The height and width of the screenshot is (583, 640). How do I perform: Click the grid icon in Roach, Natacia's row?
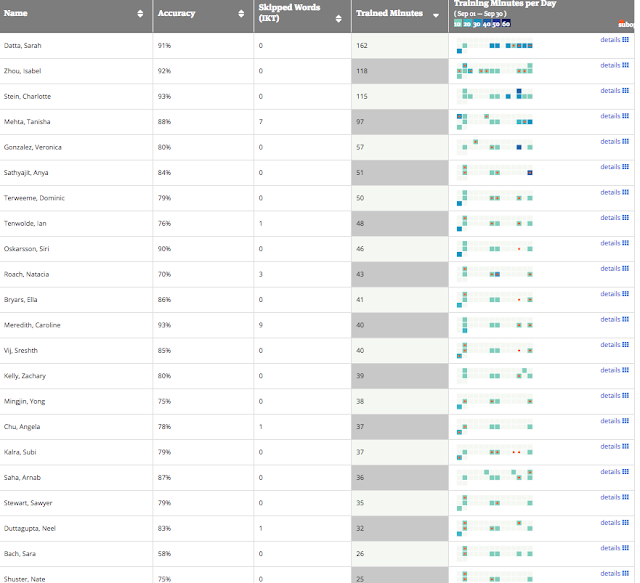[625, 268]
